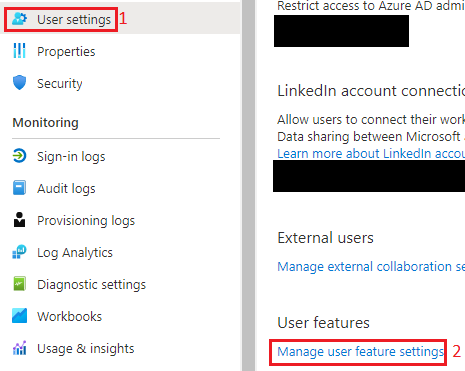Click the Provisioning logs person icon
465x371 pixels.
click(x=19, y=220)
